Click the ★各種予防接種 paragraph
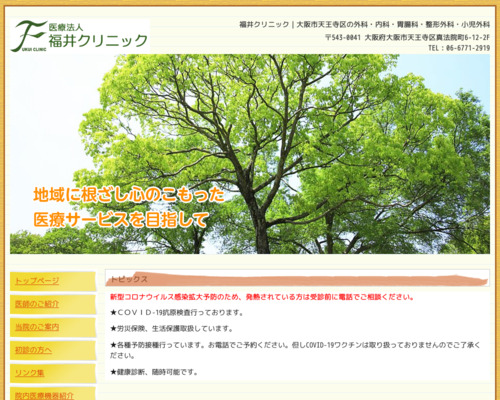The image size is (500, 400). click(x=295, y=350)
